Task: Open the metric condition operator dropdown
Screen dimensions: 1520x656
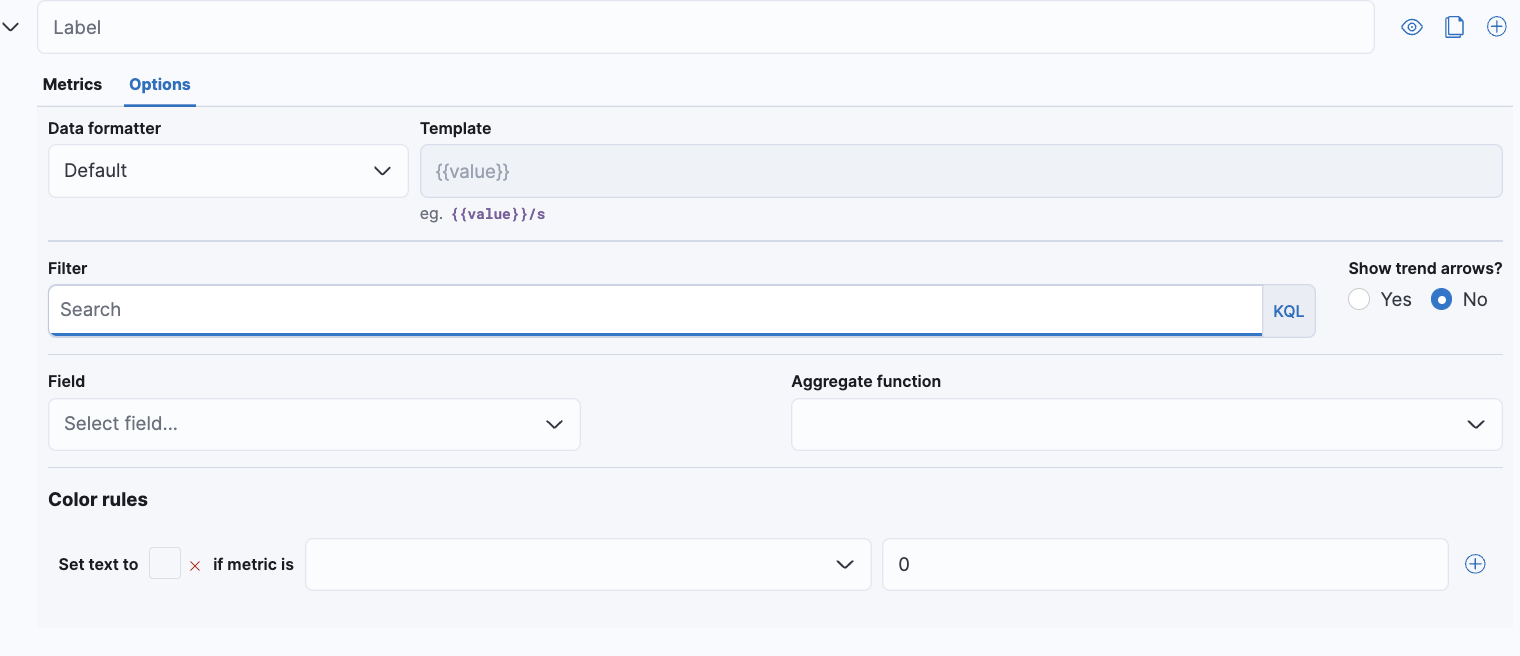Action: point(588,564)
